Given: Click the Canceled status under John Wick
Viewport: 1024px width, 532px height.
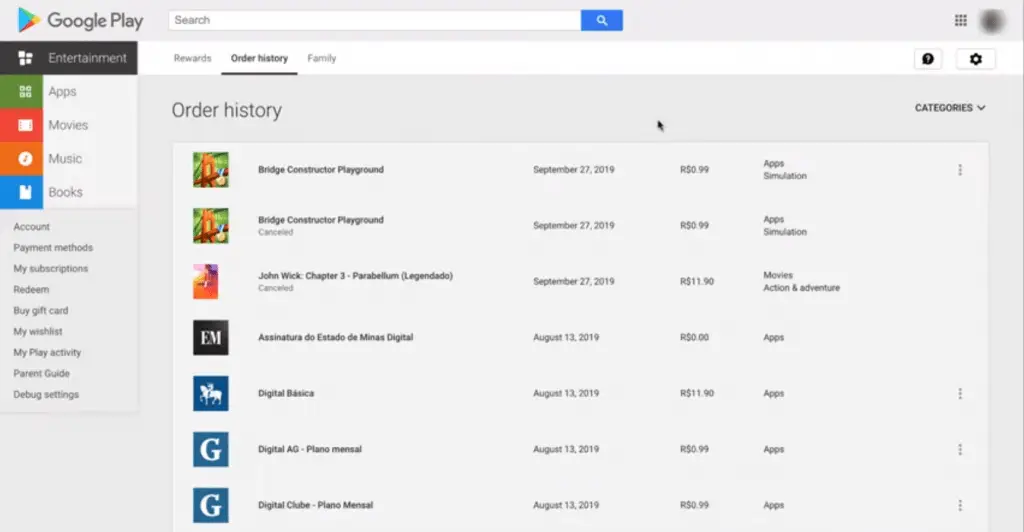Looking at the screenshot, I should pos(276,288).
